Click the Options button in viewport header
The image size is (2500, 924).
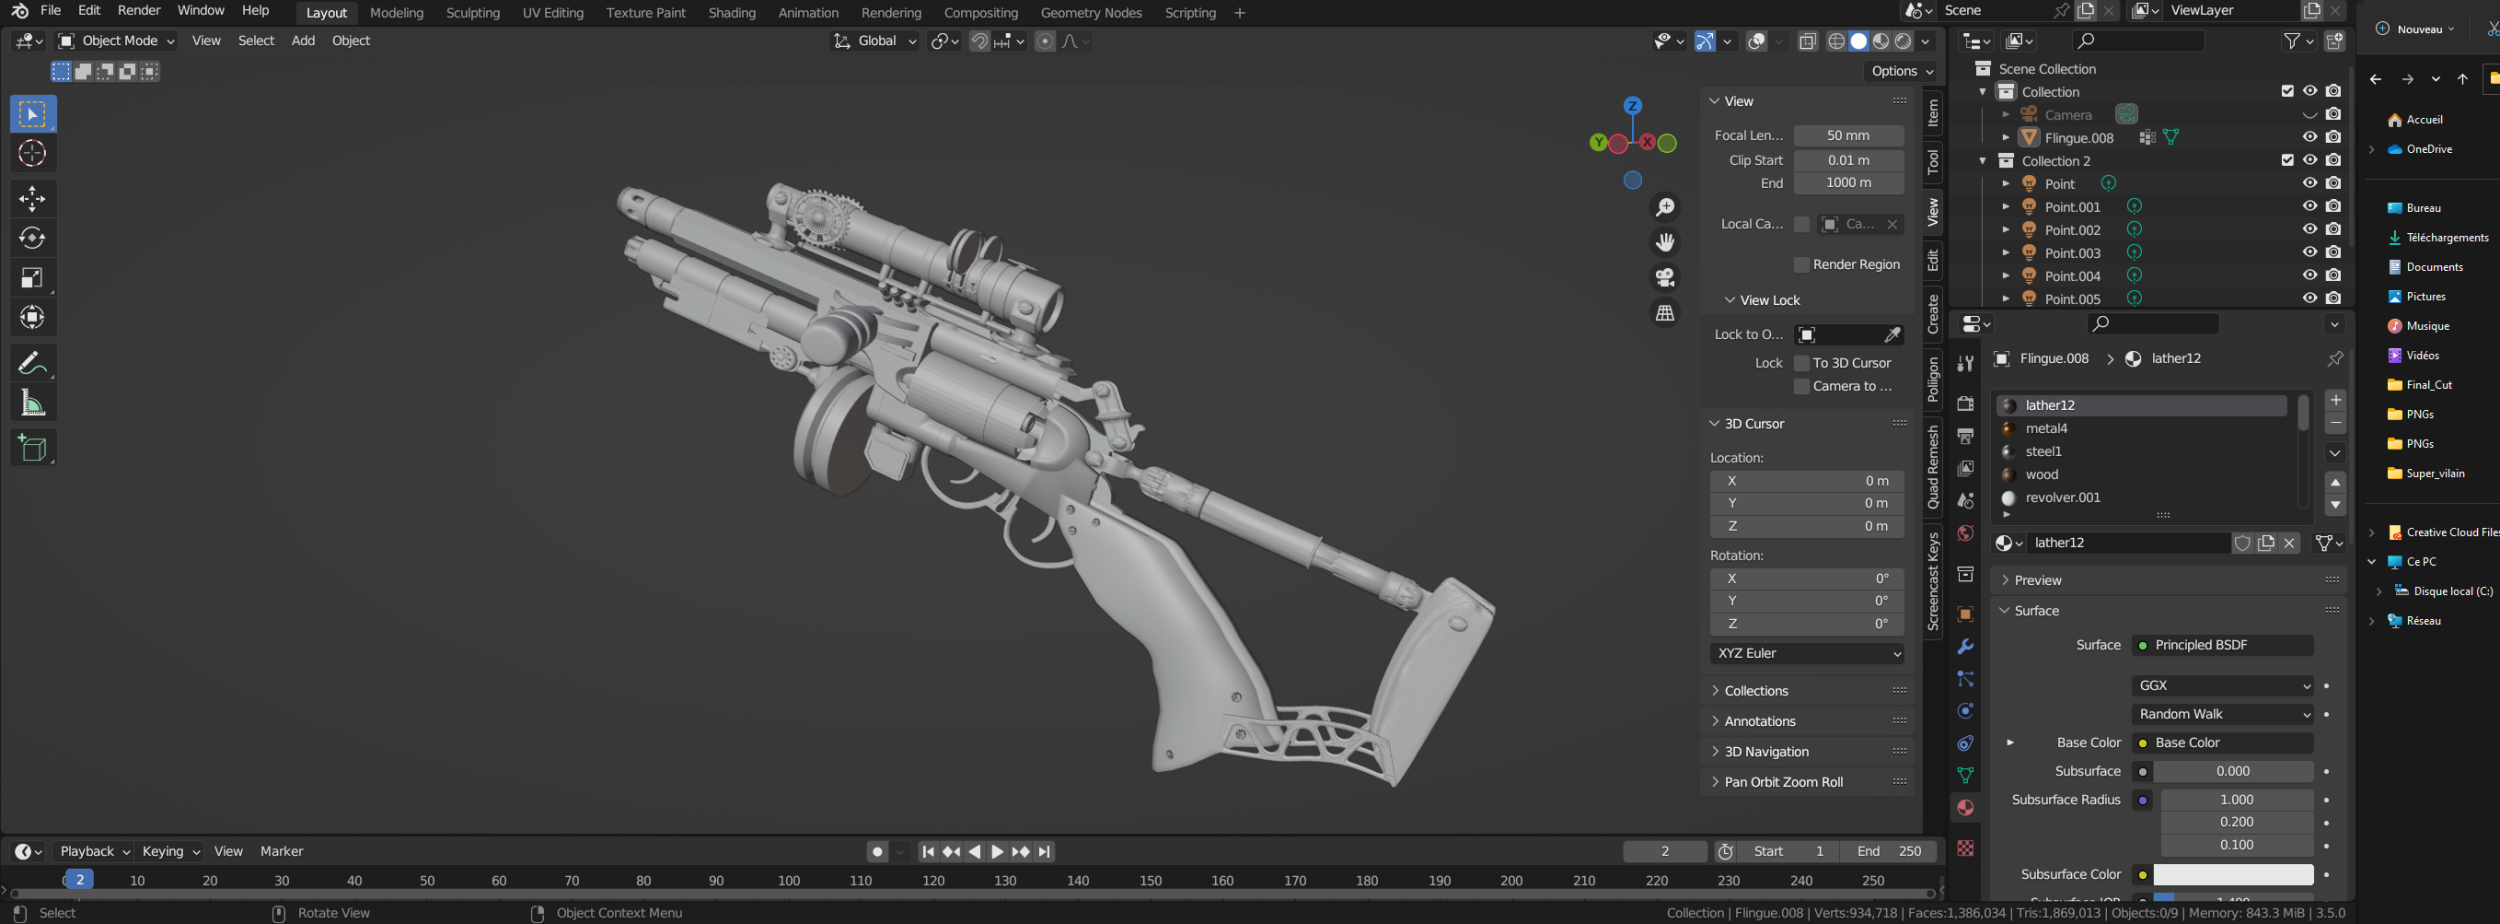coord(1901,71)
